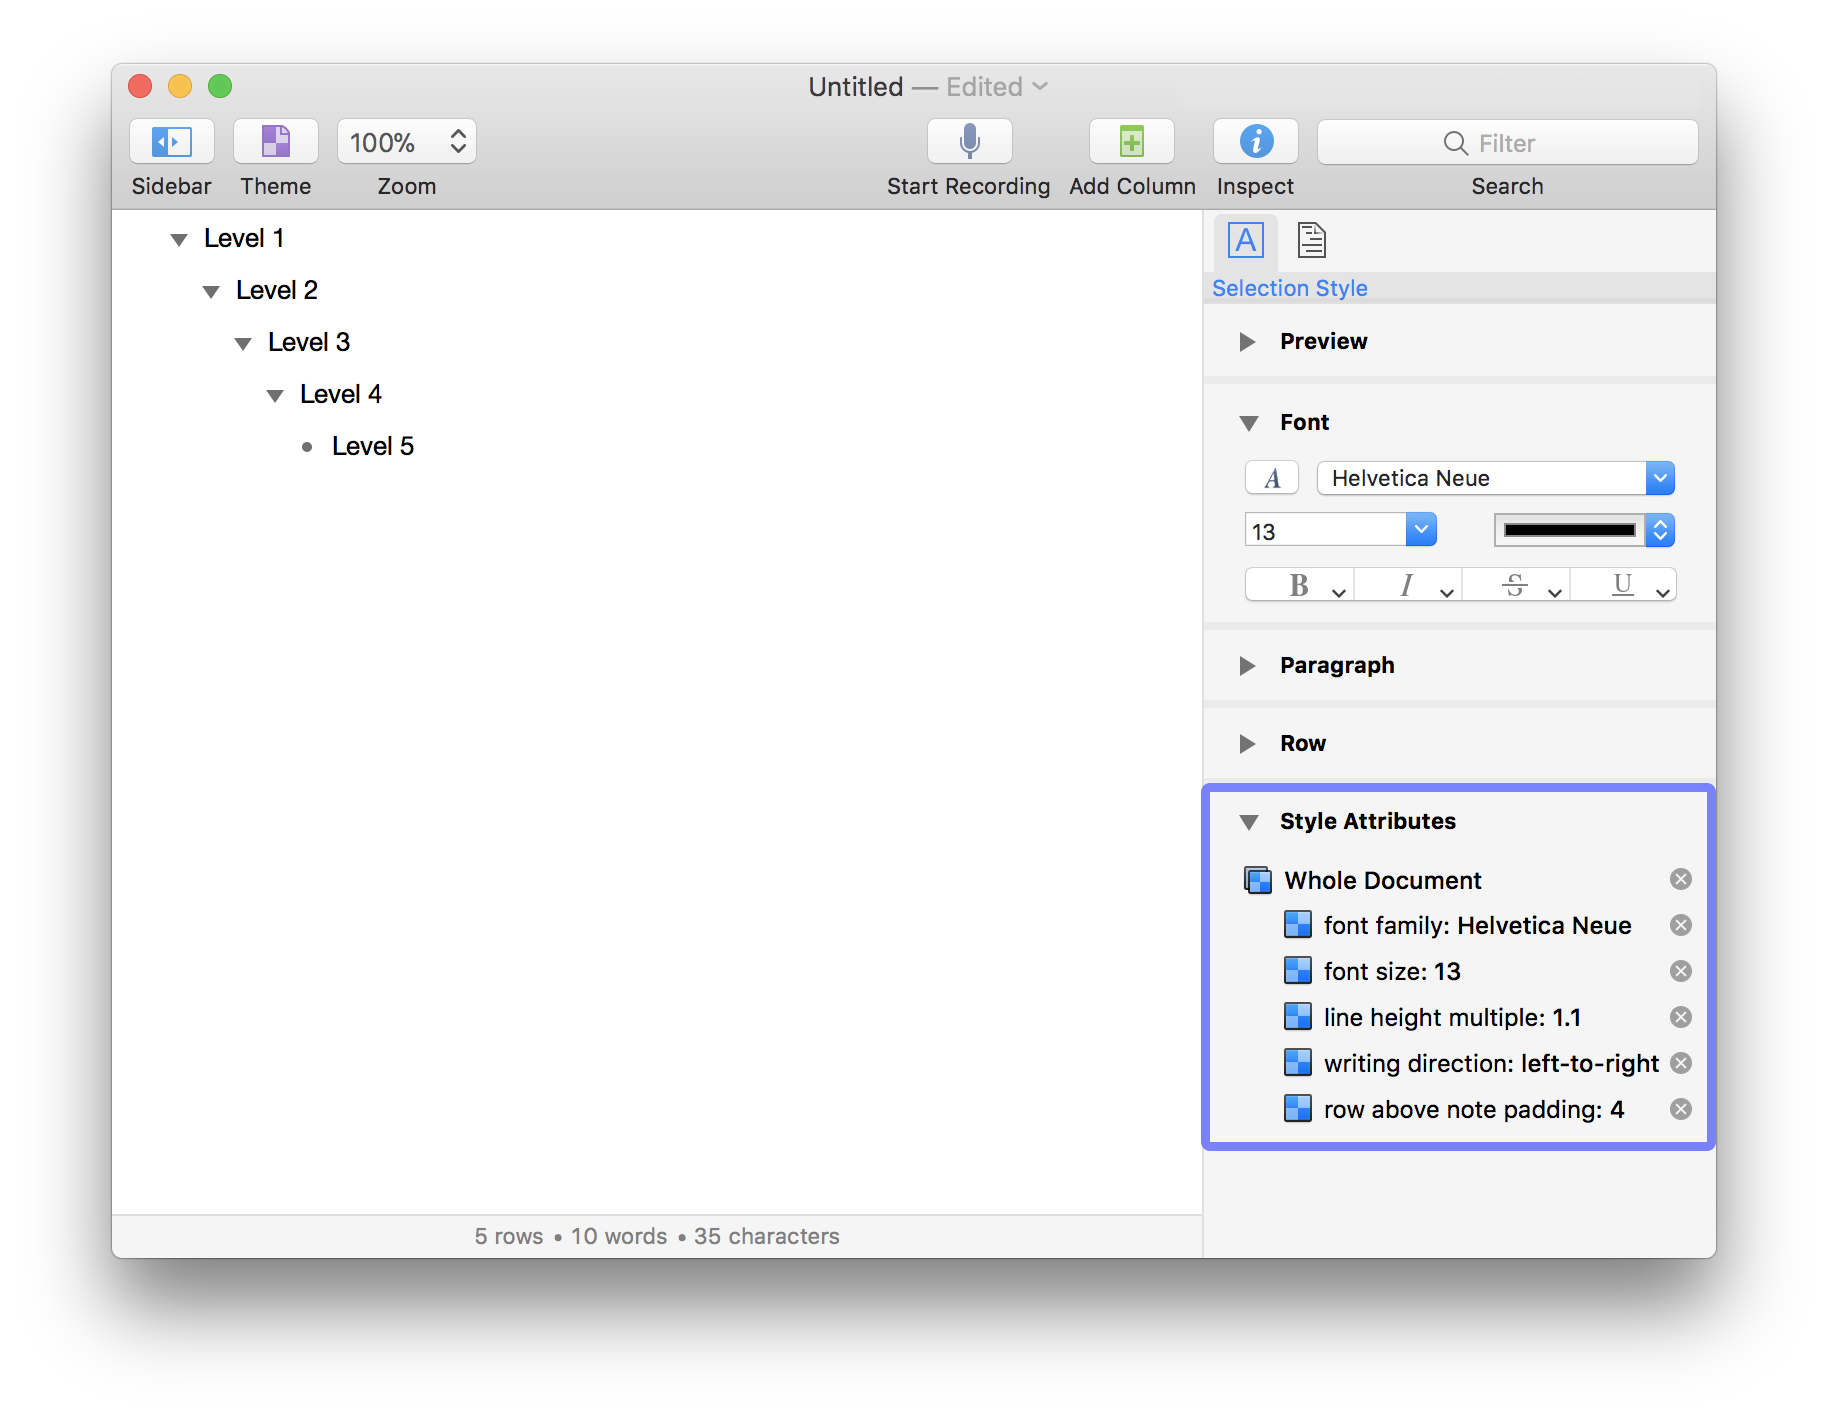Click the font family attribute swatch icon
Screen dimensions: 1828x1418
coord(1298,925)
